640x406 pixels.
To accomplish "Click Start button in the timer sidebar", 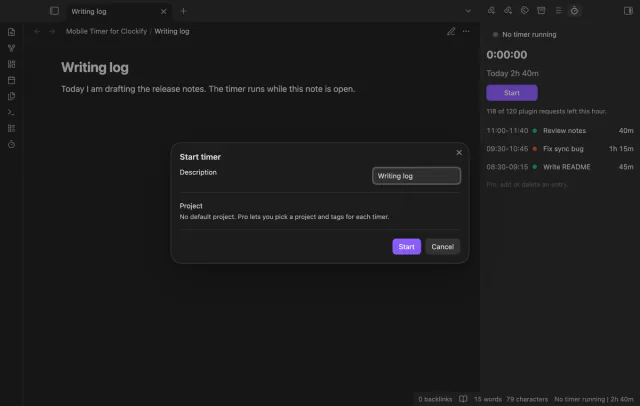I will point(512,93).
